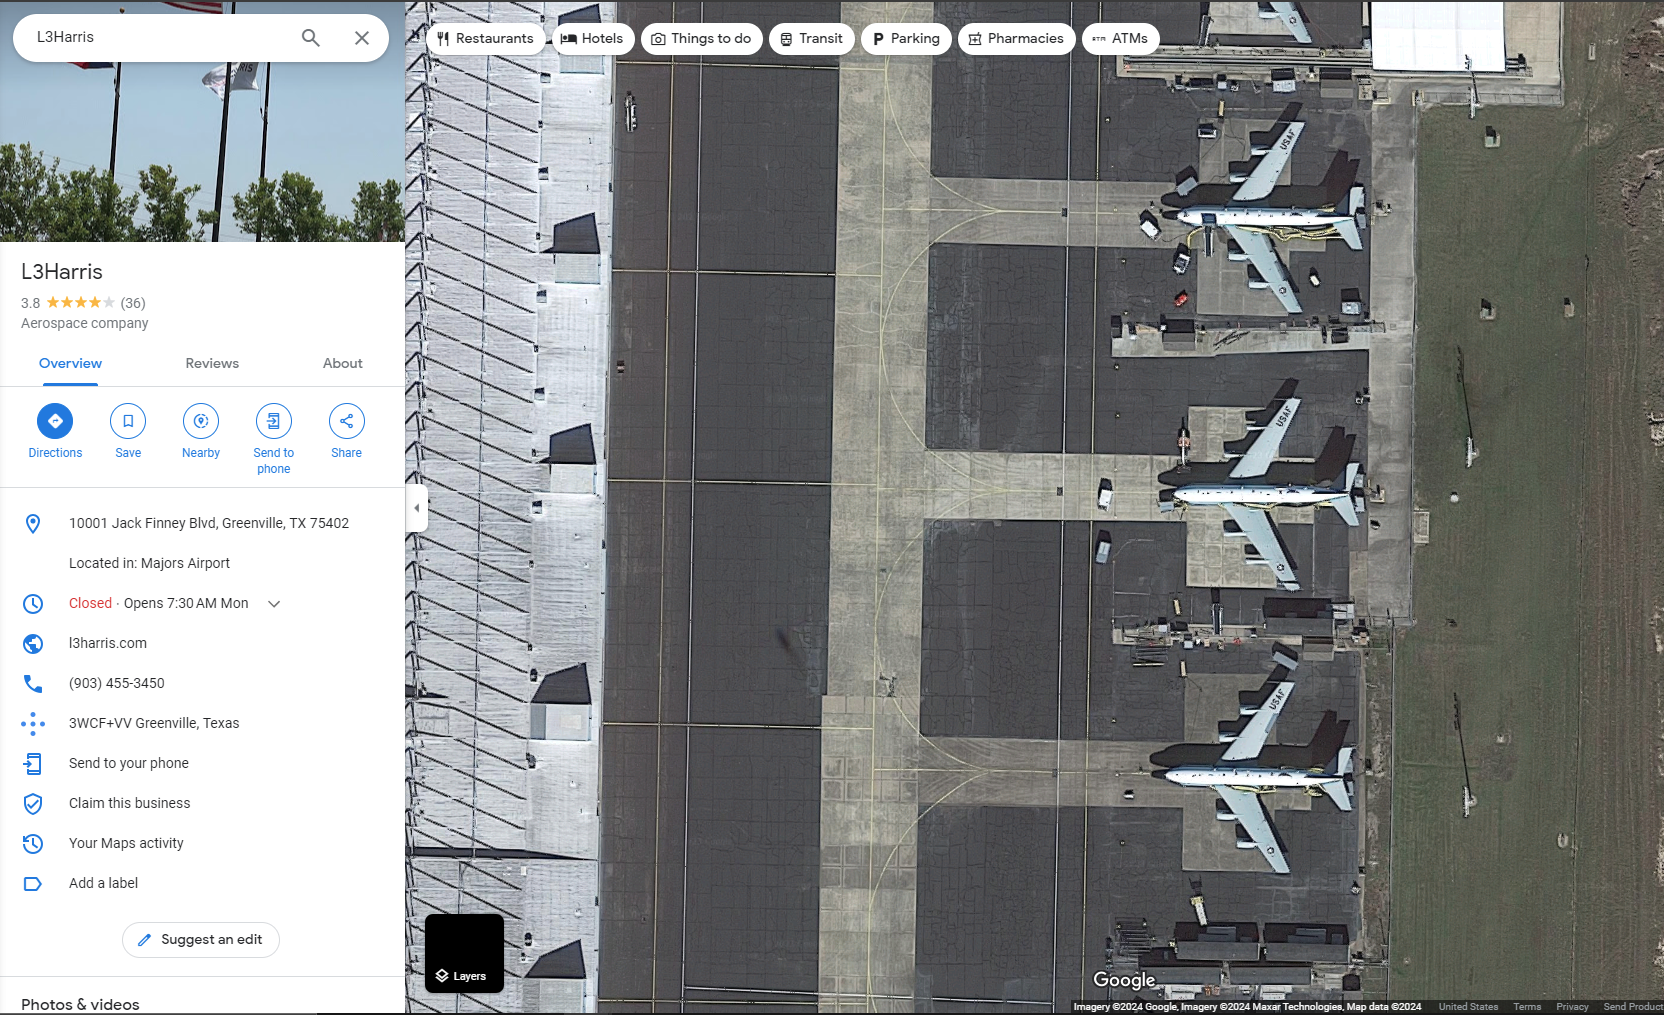Viewport: 1664px width, 1015px height.
Task: Open l3harris.com website link
Action: tap(108, 643)
